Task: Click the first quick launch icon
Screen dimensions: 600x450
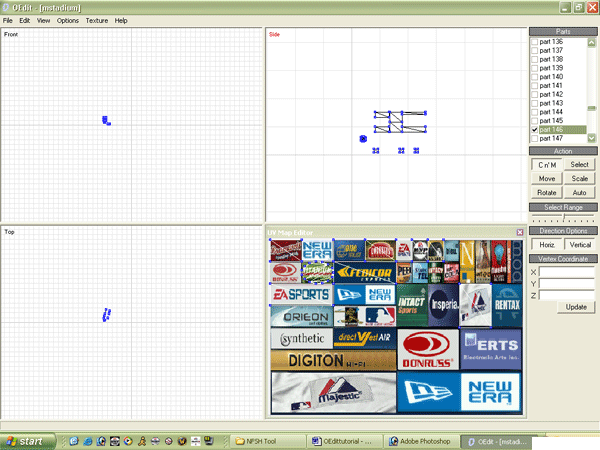Action: pyautogui.click(x=74, y=441)
